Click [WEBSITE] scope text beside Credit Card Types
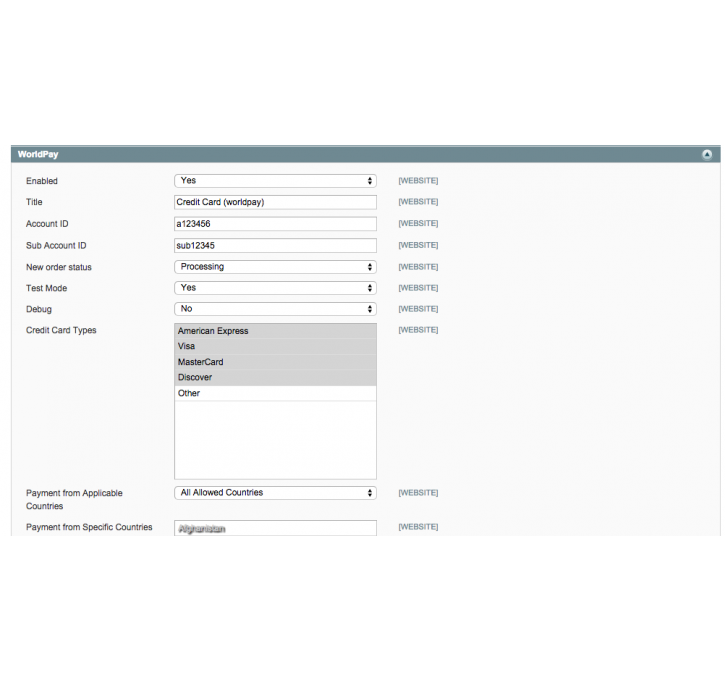725x680 pixels. click(x=418, y=330)
